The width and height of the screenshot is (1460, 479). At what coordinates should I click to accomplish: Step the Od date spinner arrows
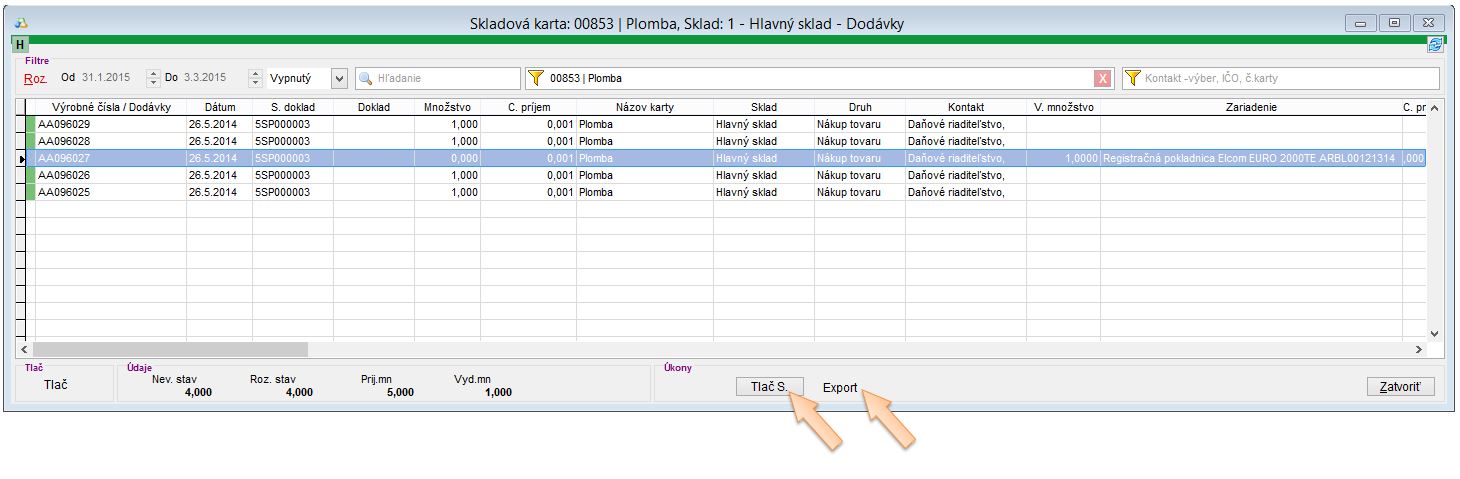click(x=153, y=78)
